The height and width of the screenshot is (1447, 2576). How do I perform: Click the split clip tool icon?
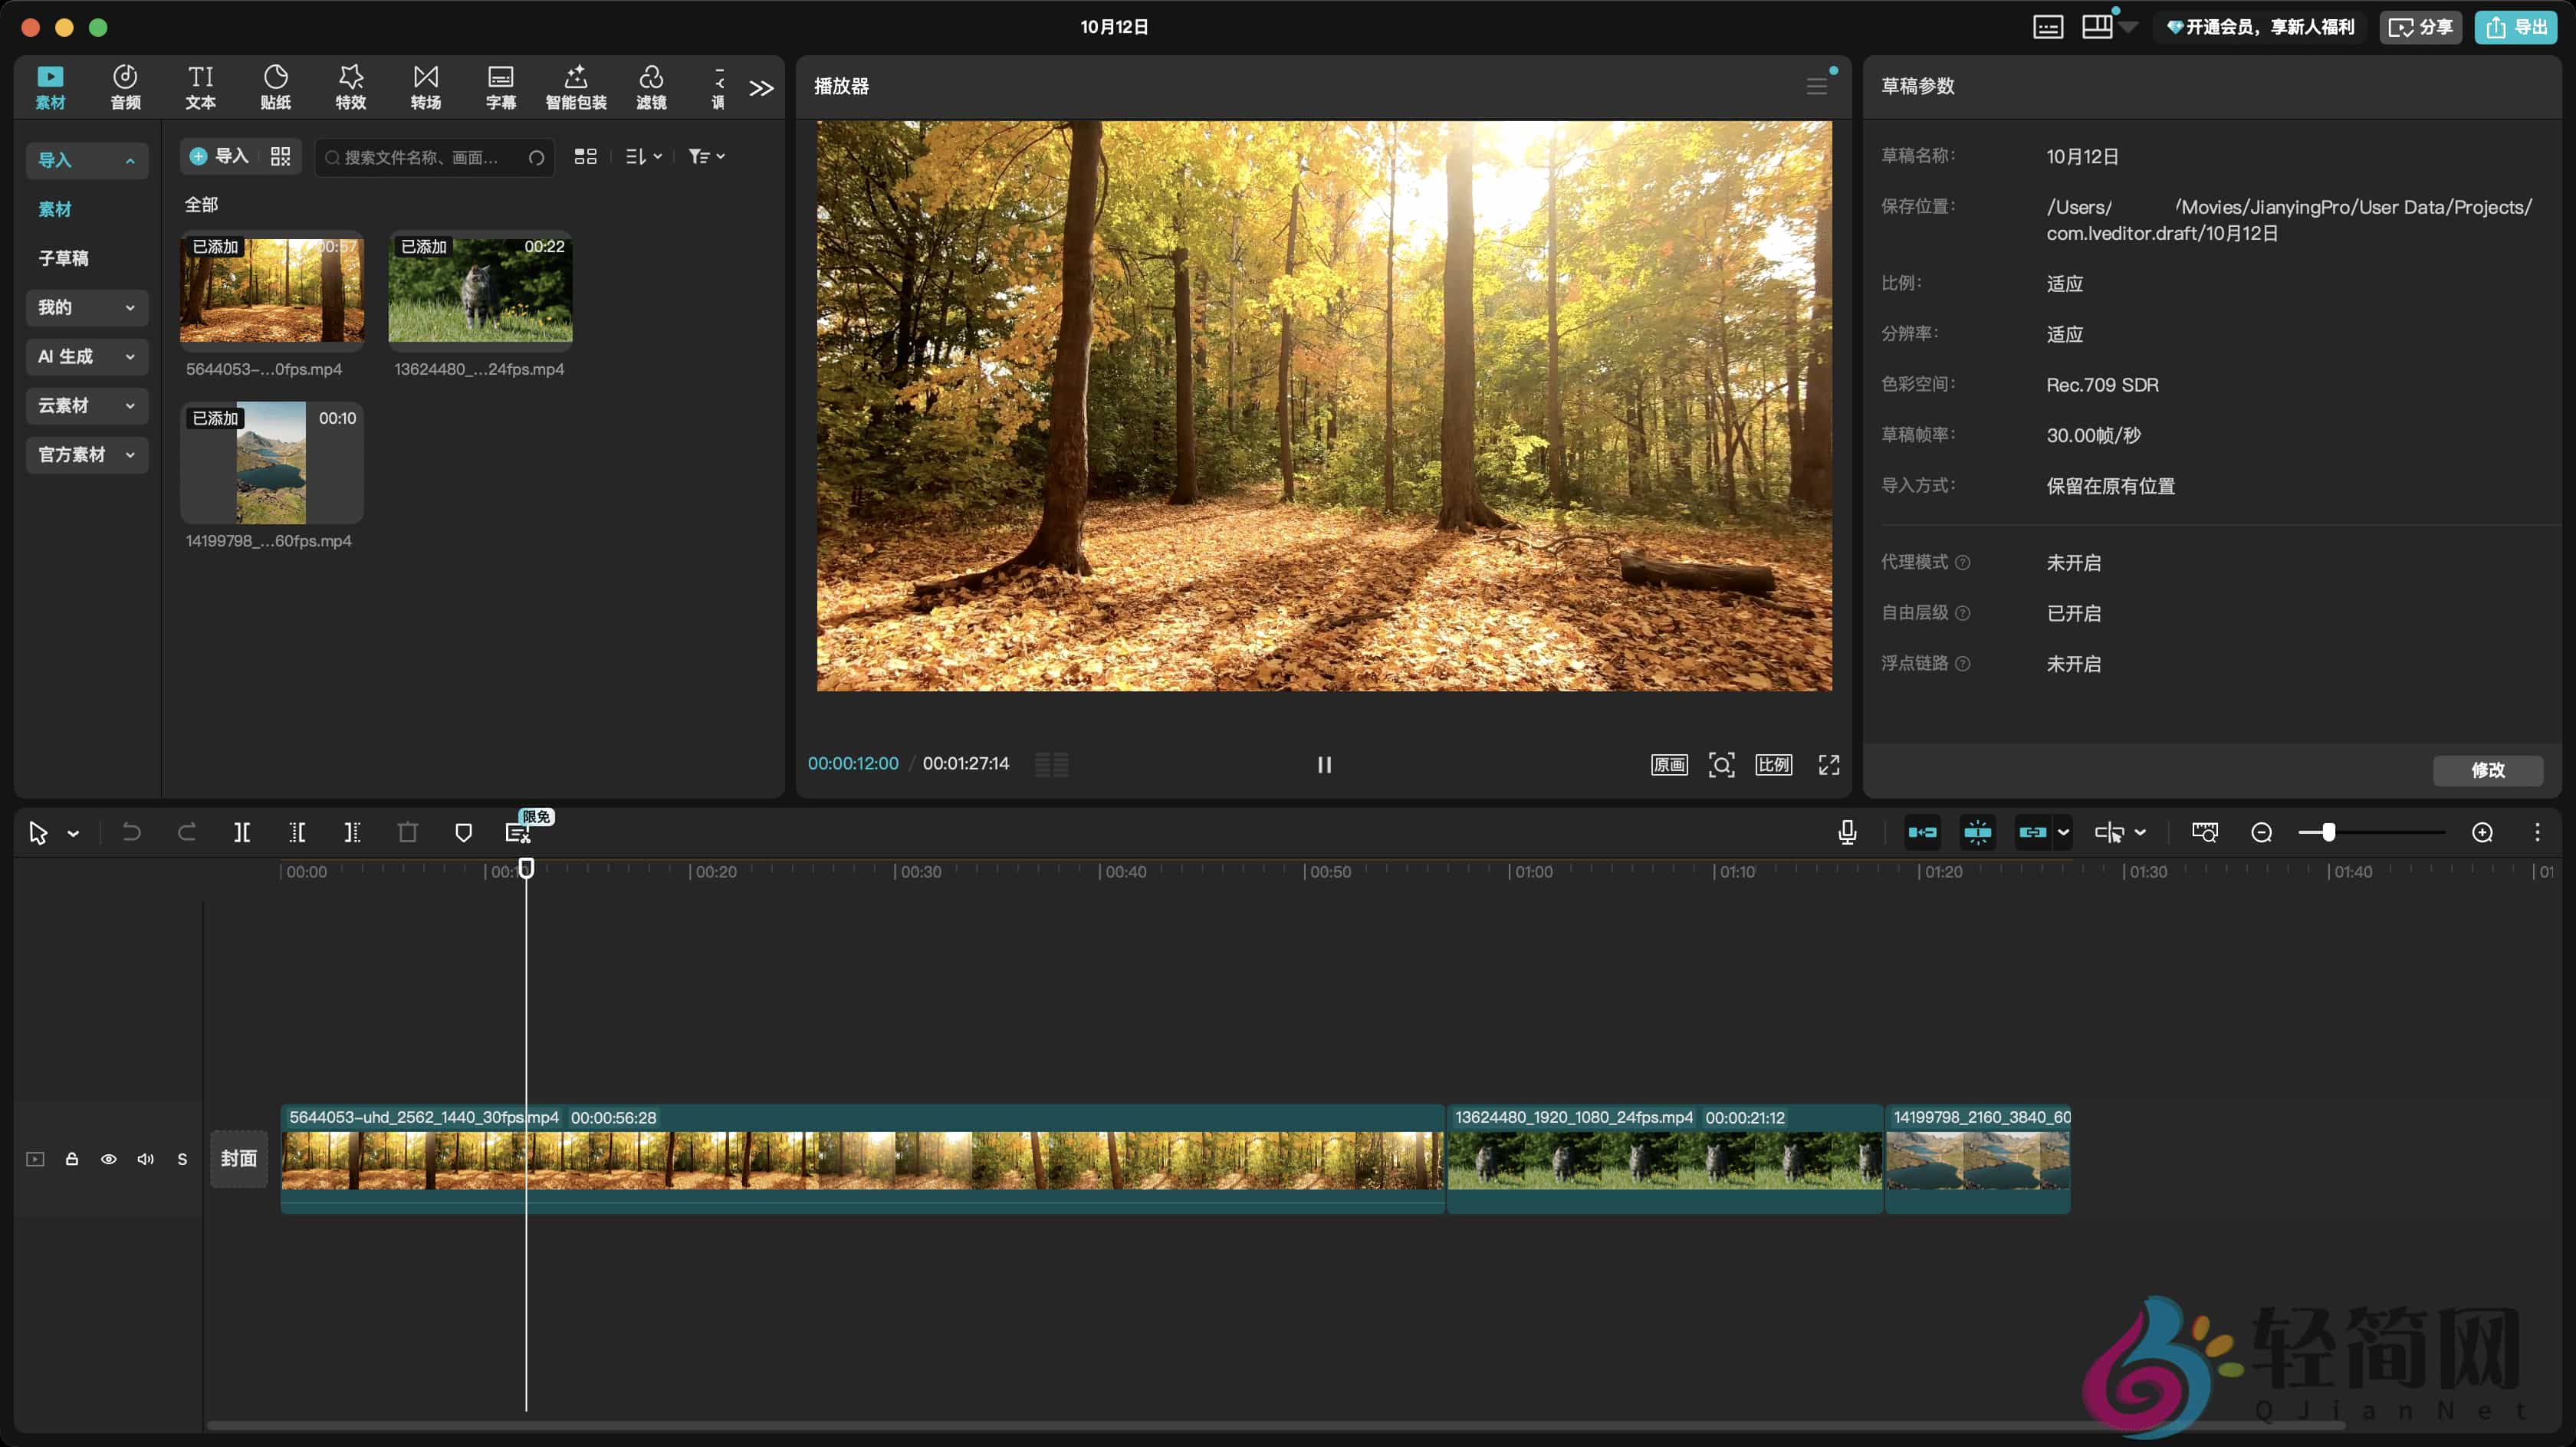point(242,832)
